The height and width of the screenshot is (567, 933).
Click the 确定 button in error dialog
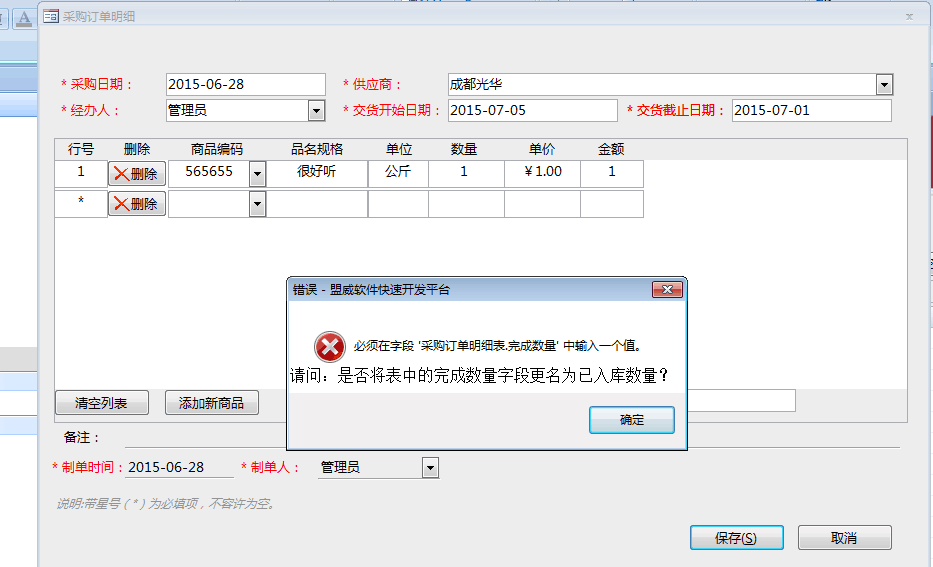pyautogui.click(x=631, y=420)
